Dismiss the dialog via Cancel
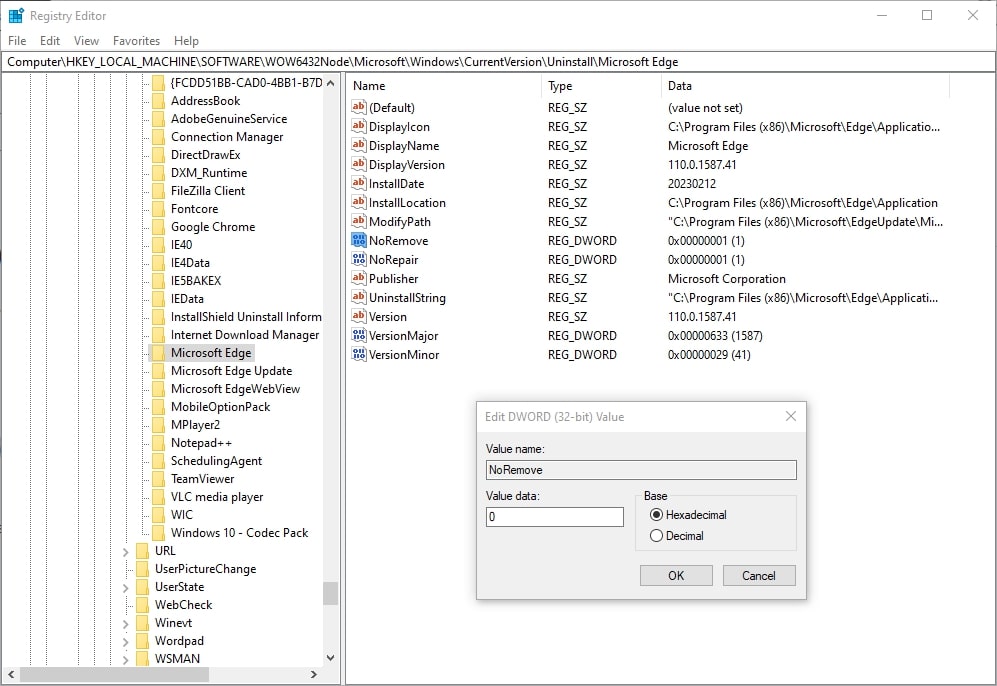The width and height of the screenshot is (997, 686). pos(761,575)
